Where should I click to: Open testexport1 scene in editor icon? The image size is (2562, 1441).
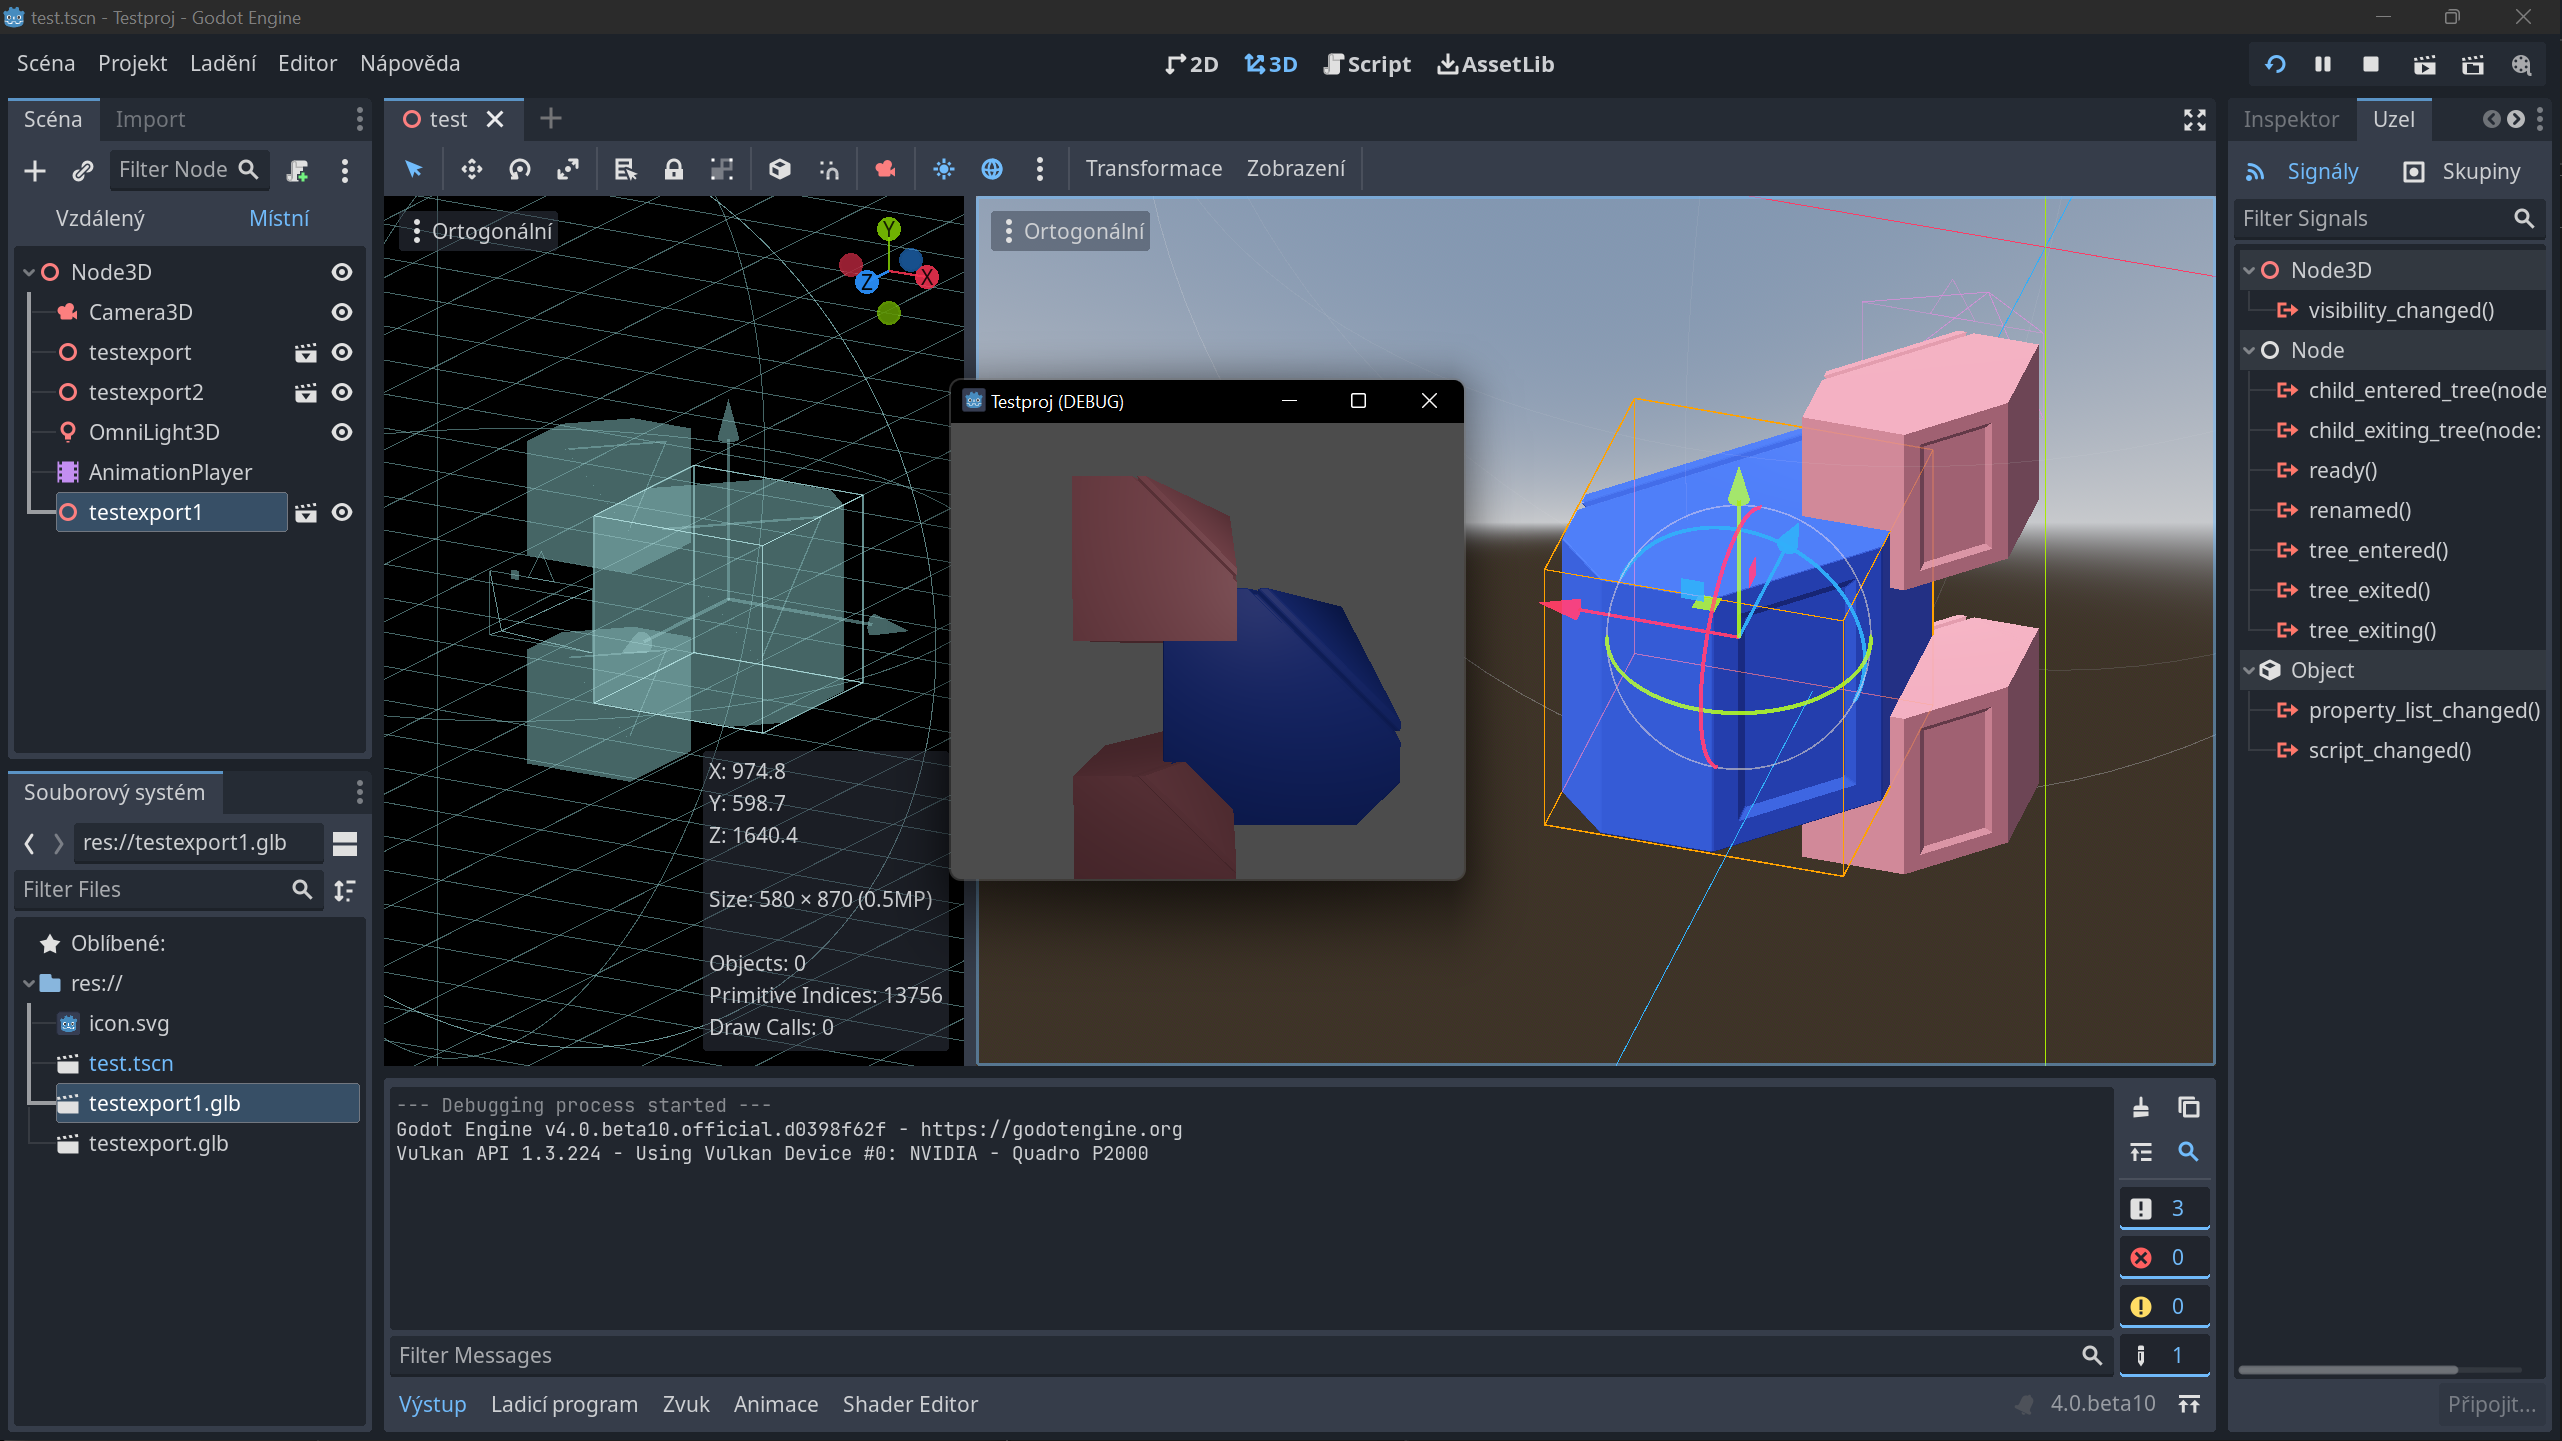point(306,513)
